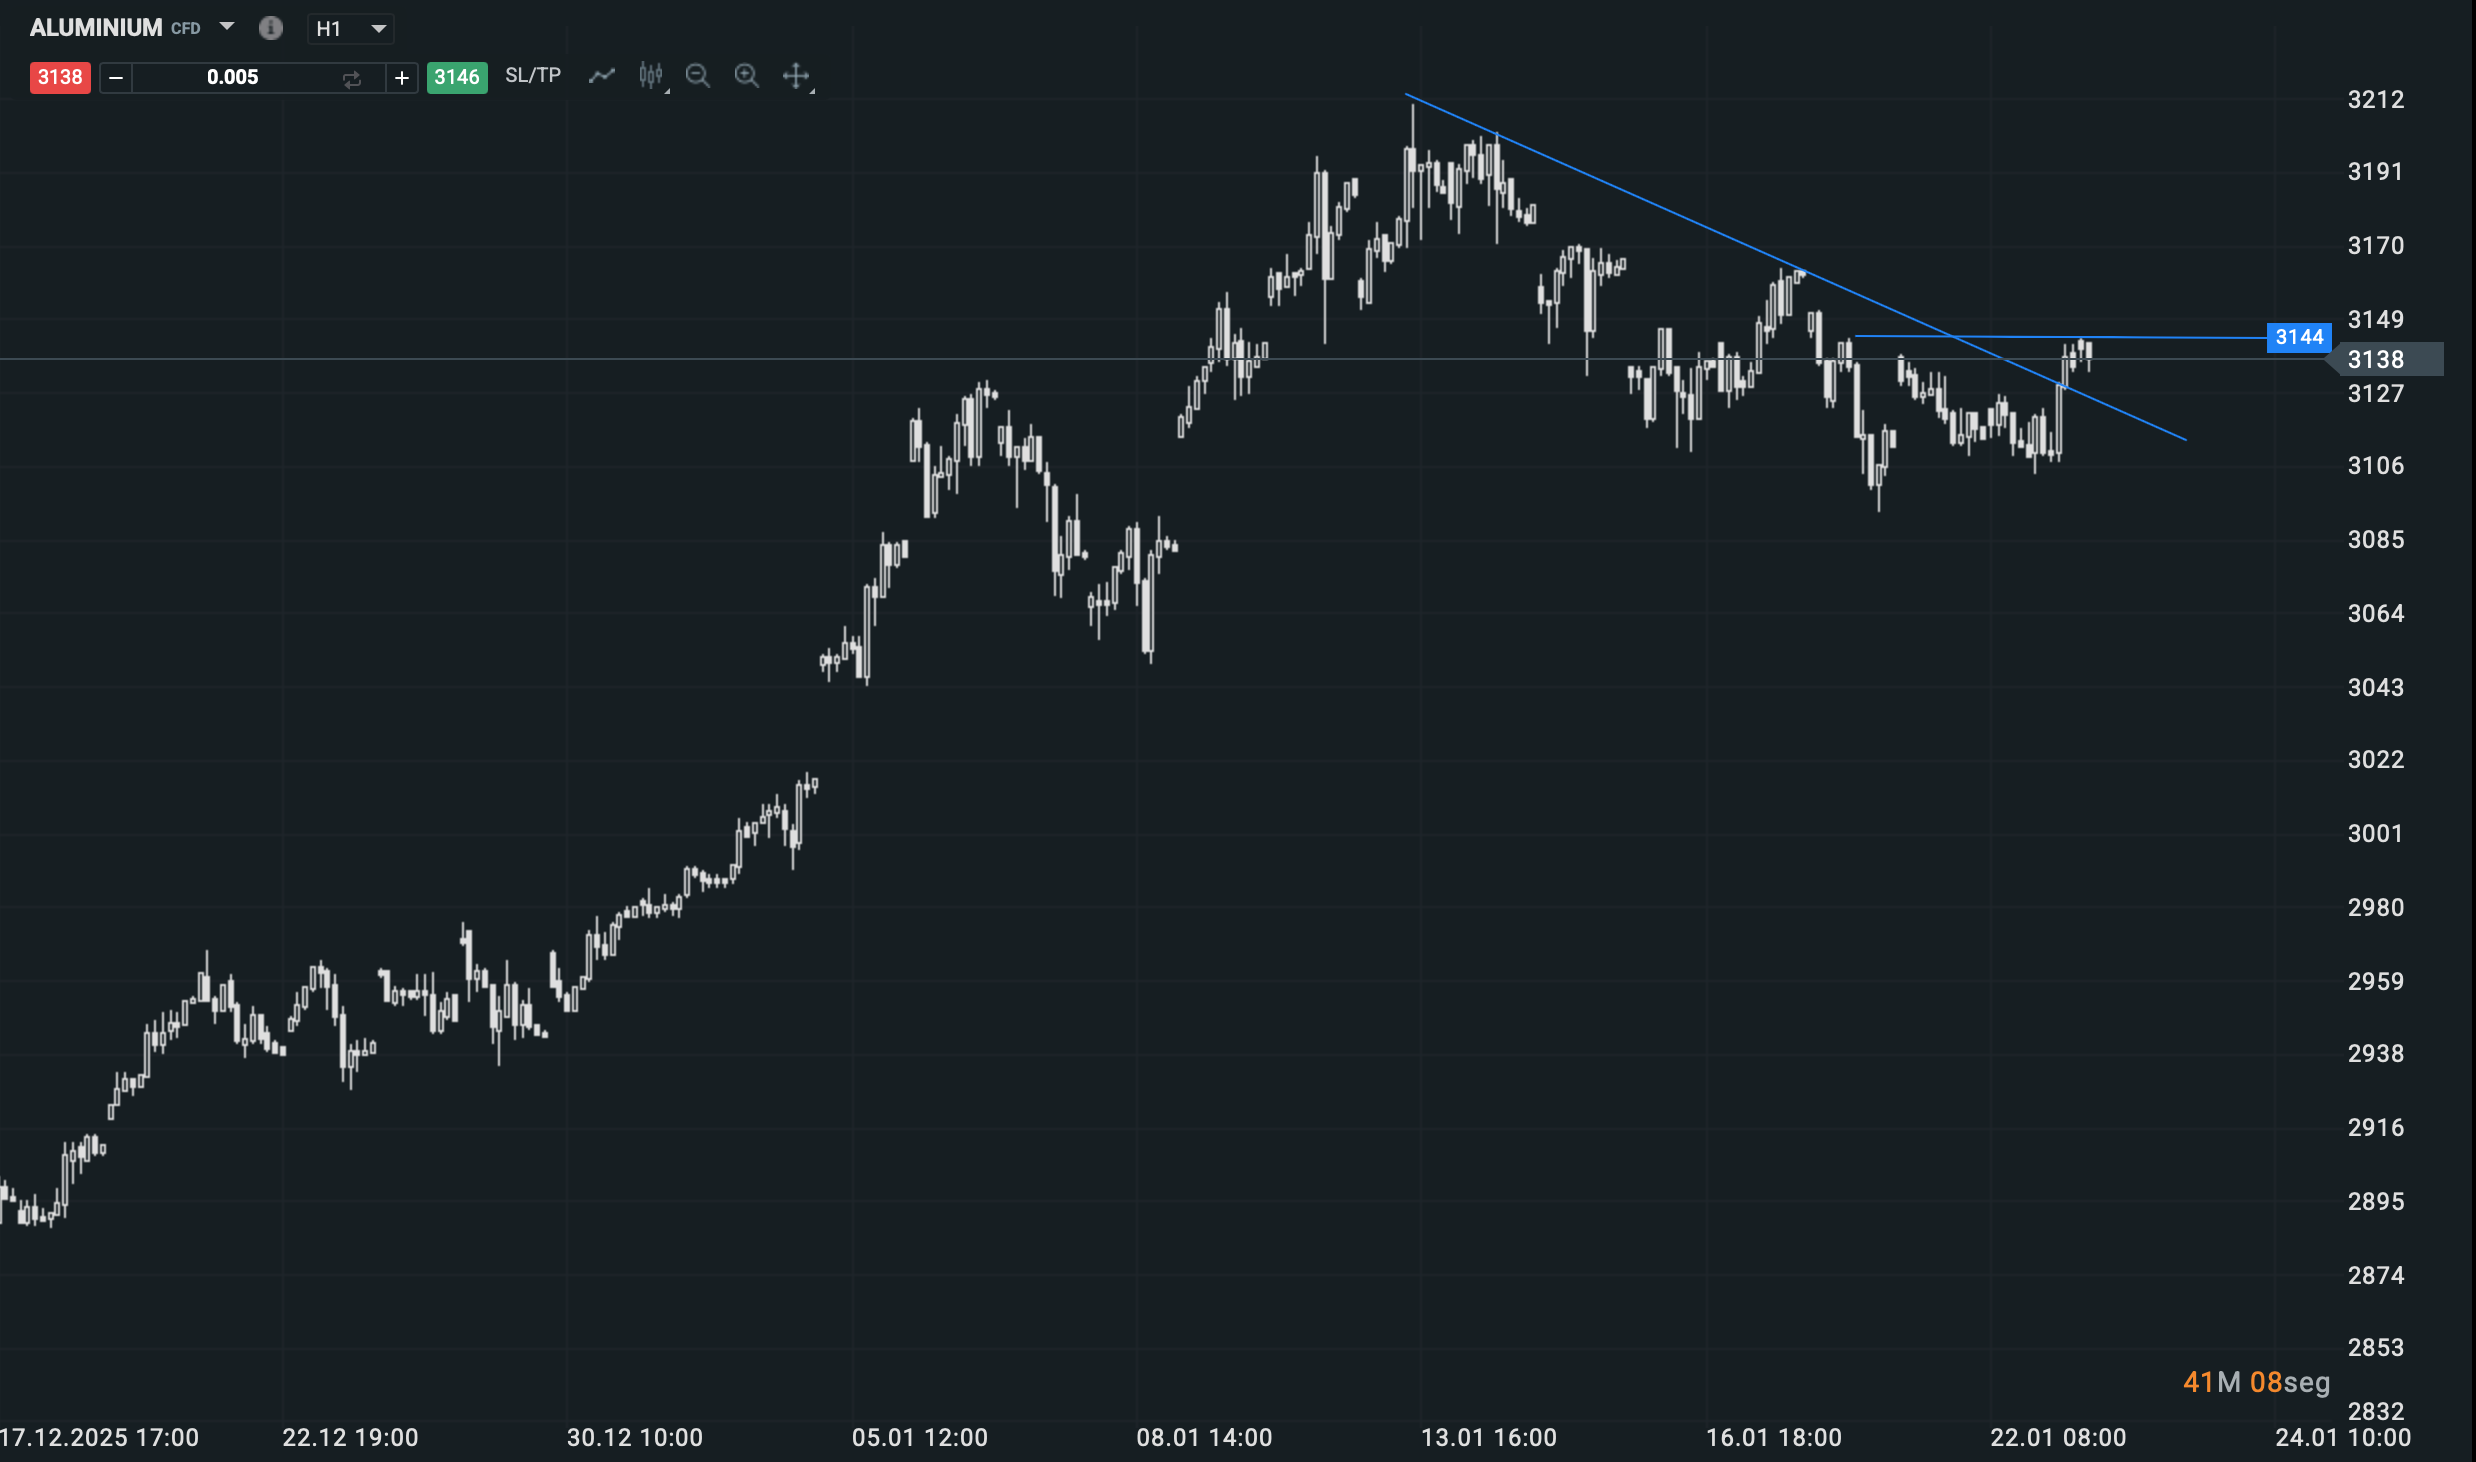Select the crosshair move tool
Viewport: 2476px width, 1462px height.
coord(796,76)
